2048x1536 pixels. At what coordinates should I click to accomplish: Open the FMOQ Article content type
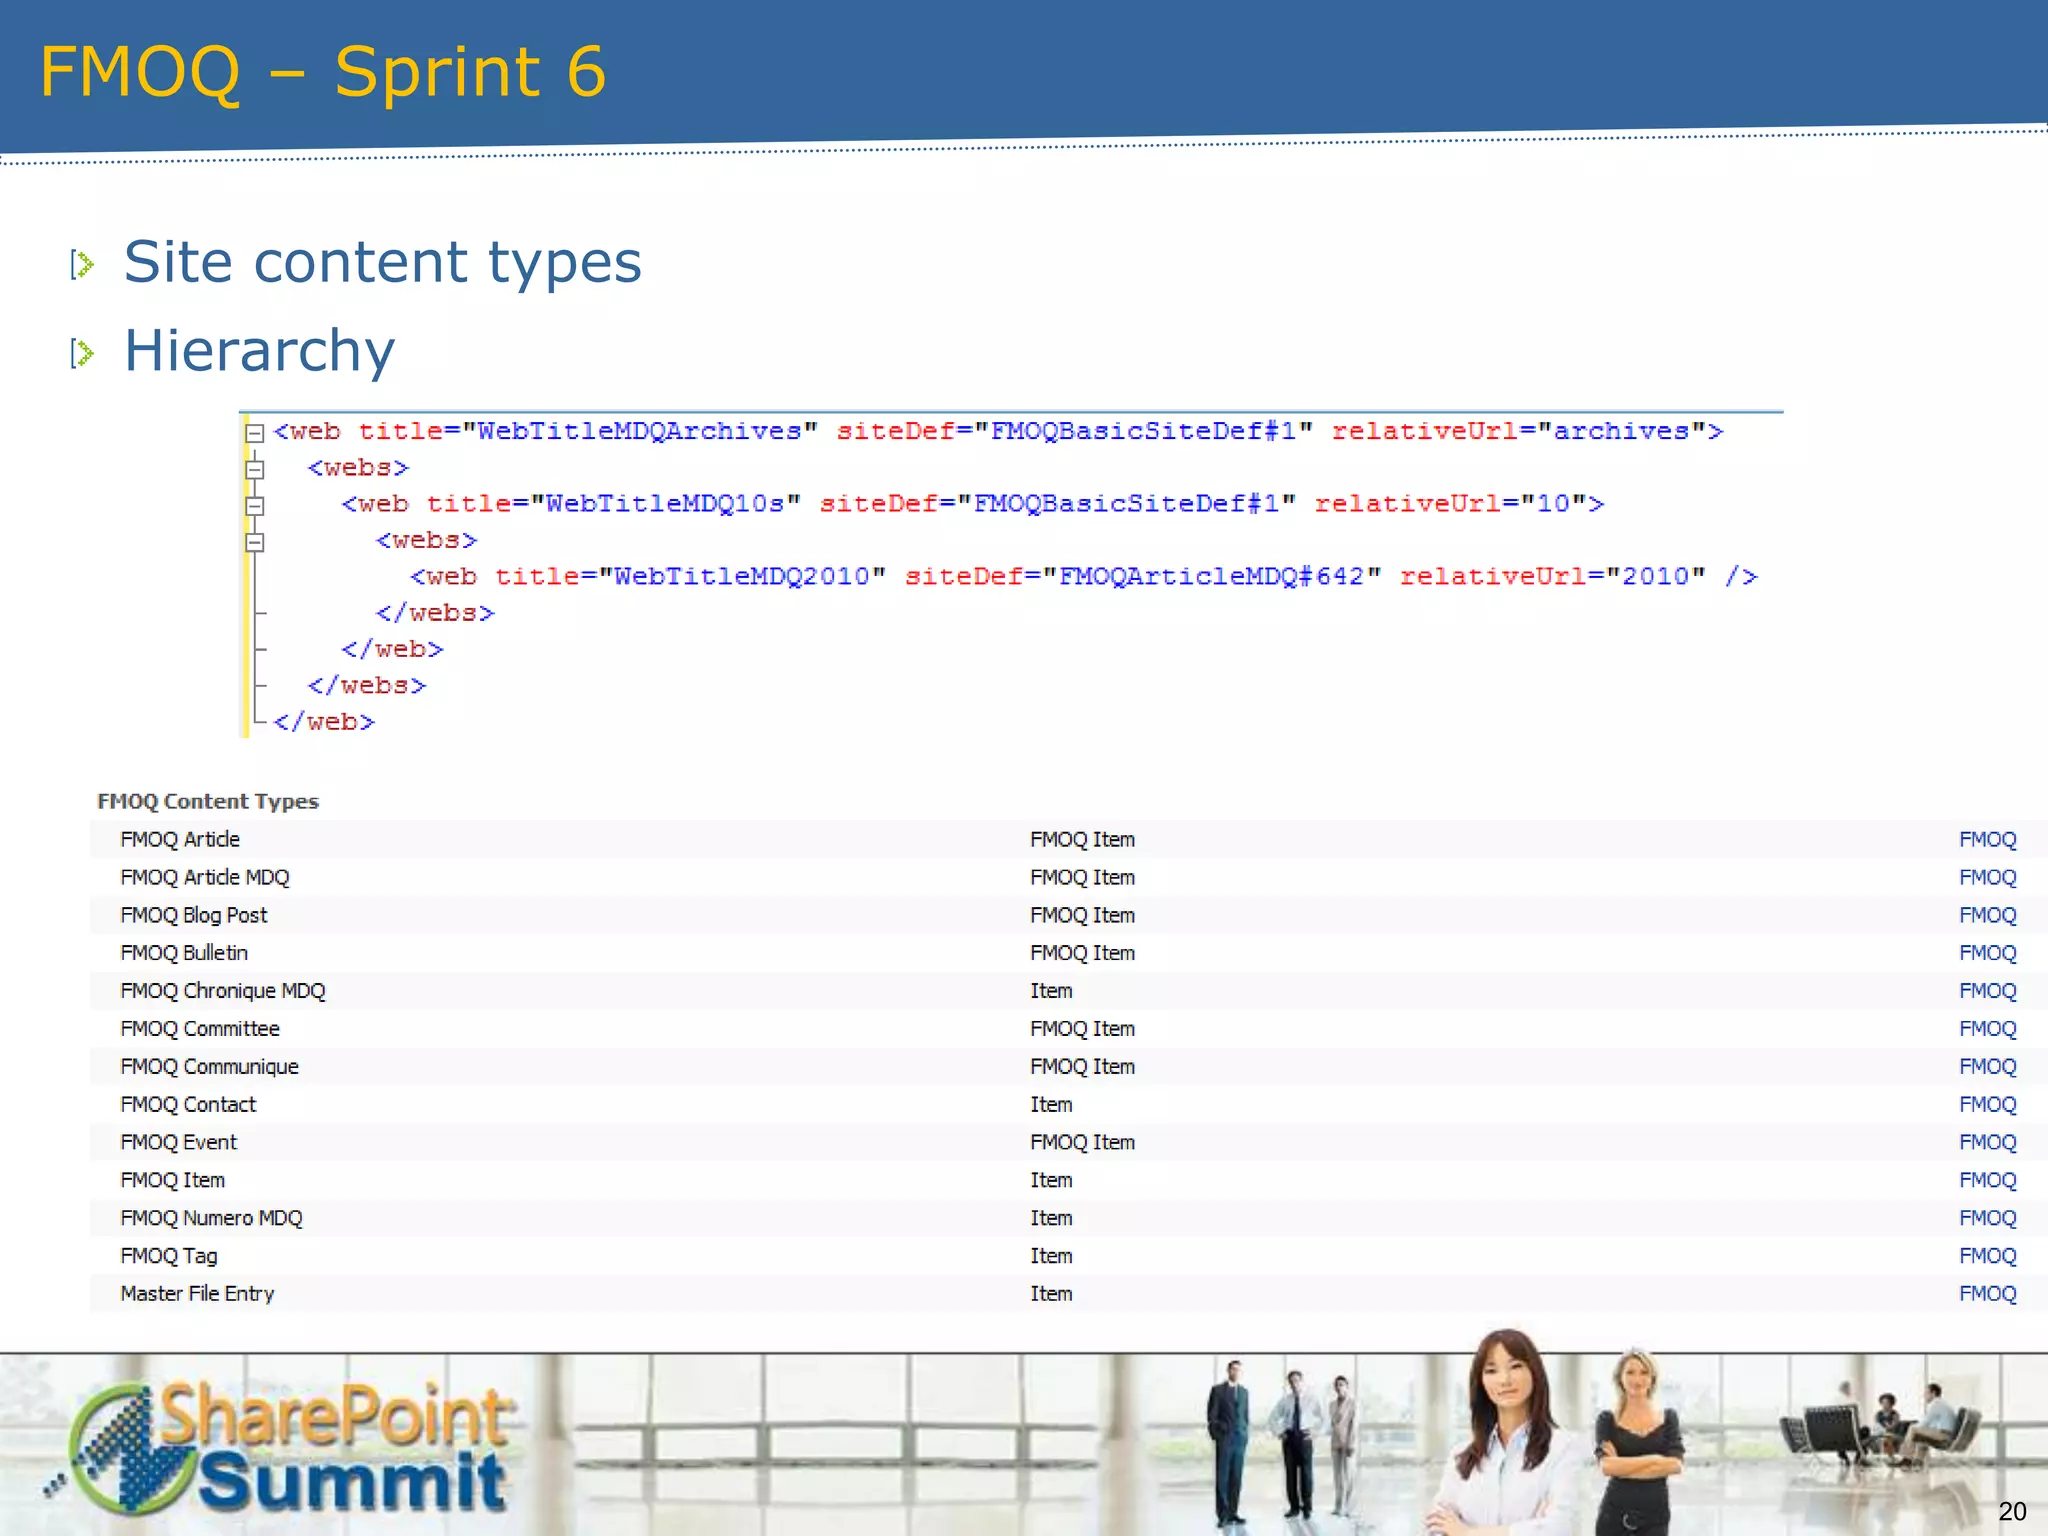coord(180,839)
